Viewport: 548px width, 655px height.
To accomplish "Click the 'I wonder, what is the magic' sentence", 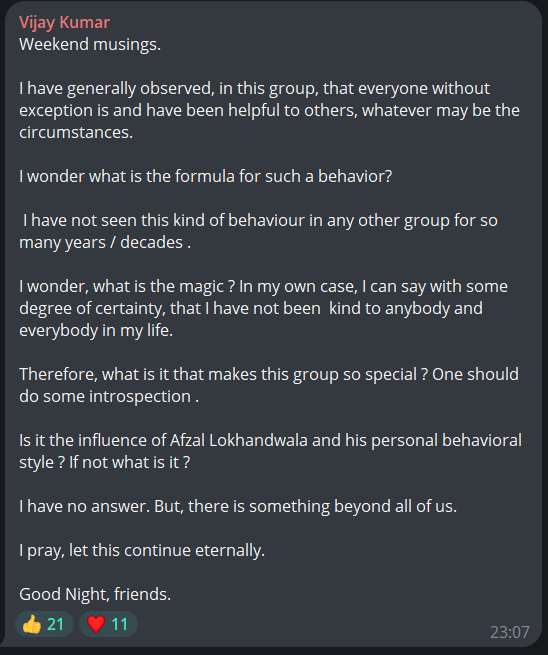I will pos(127,287).
